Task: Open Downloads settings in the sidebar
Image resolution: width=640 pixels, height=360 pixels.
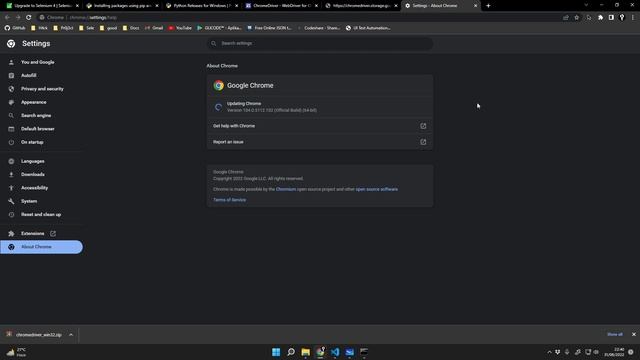Action: (33, 175)
